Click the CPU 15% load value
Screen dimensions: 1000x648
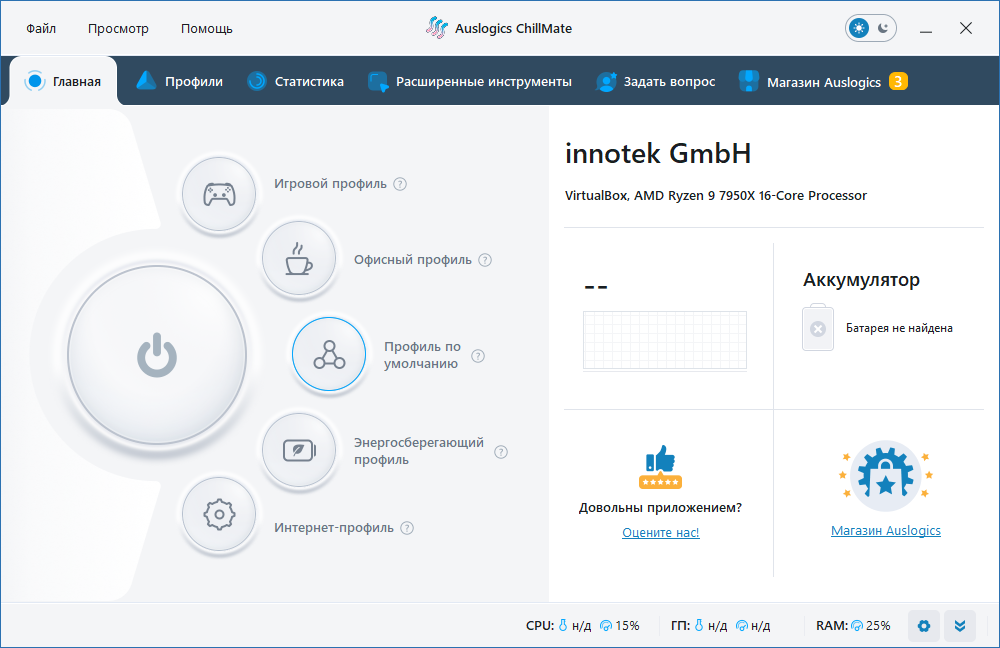[x=628, y=626]
